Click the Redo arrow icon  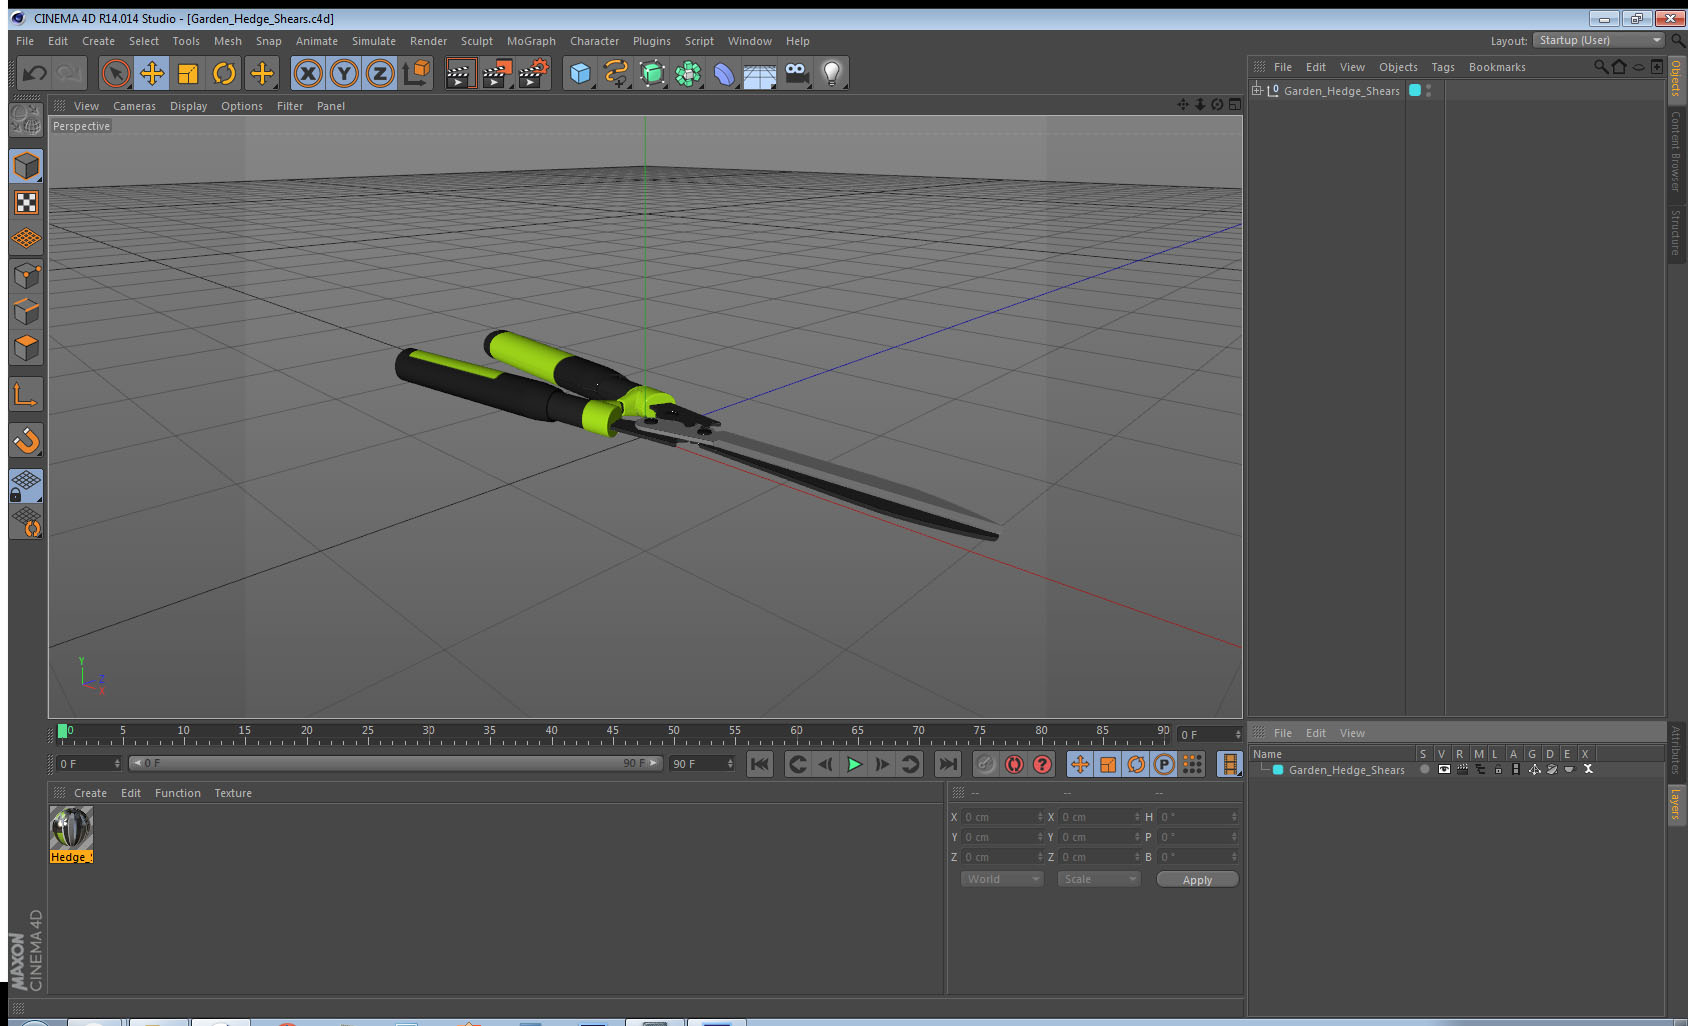click(x=69, y=73)
